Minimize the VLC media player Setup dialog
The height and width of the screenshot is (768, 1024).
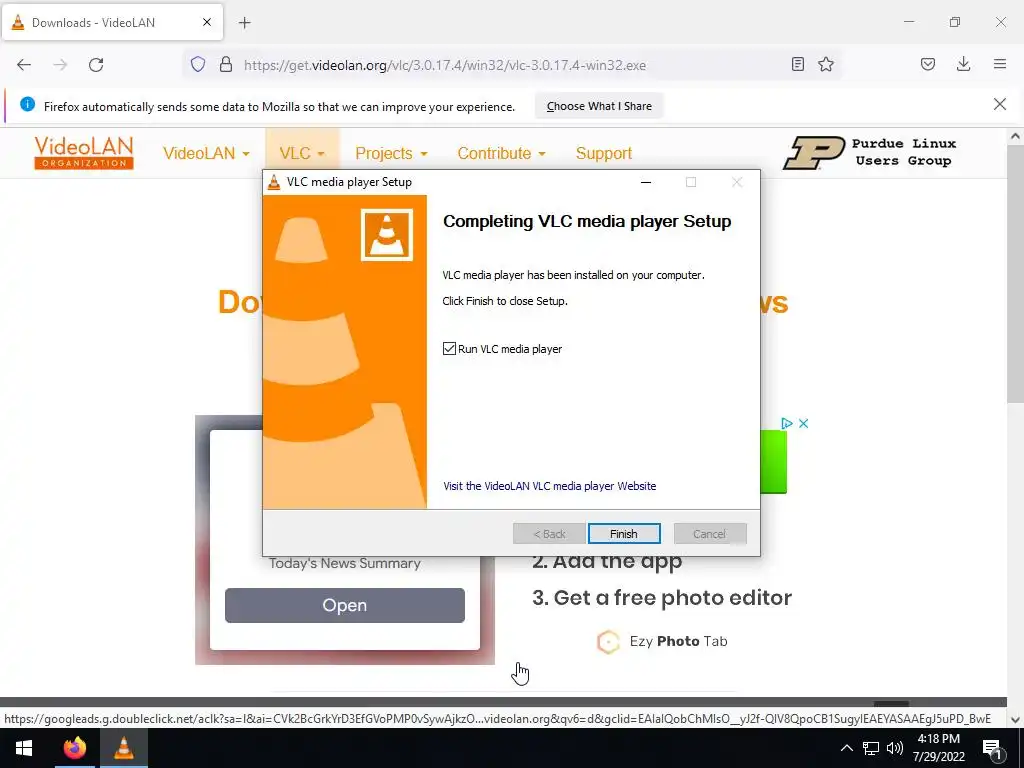click(646, 182)
